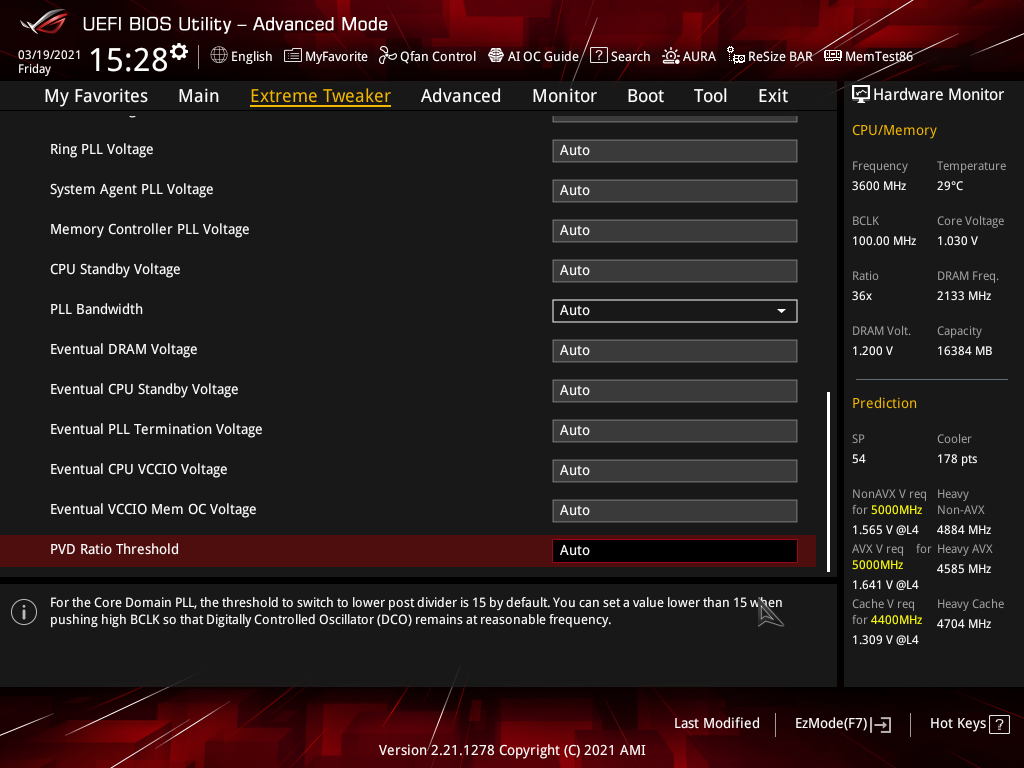The image size is (1024, 768).
Task: Toggle ReSize BAR icon
Action: pyautogui.click(x=736, y=56)
